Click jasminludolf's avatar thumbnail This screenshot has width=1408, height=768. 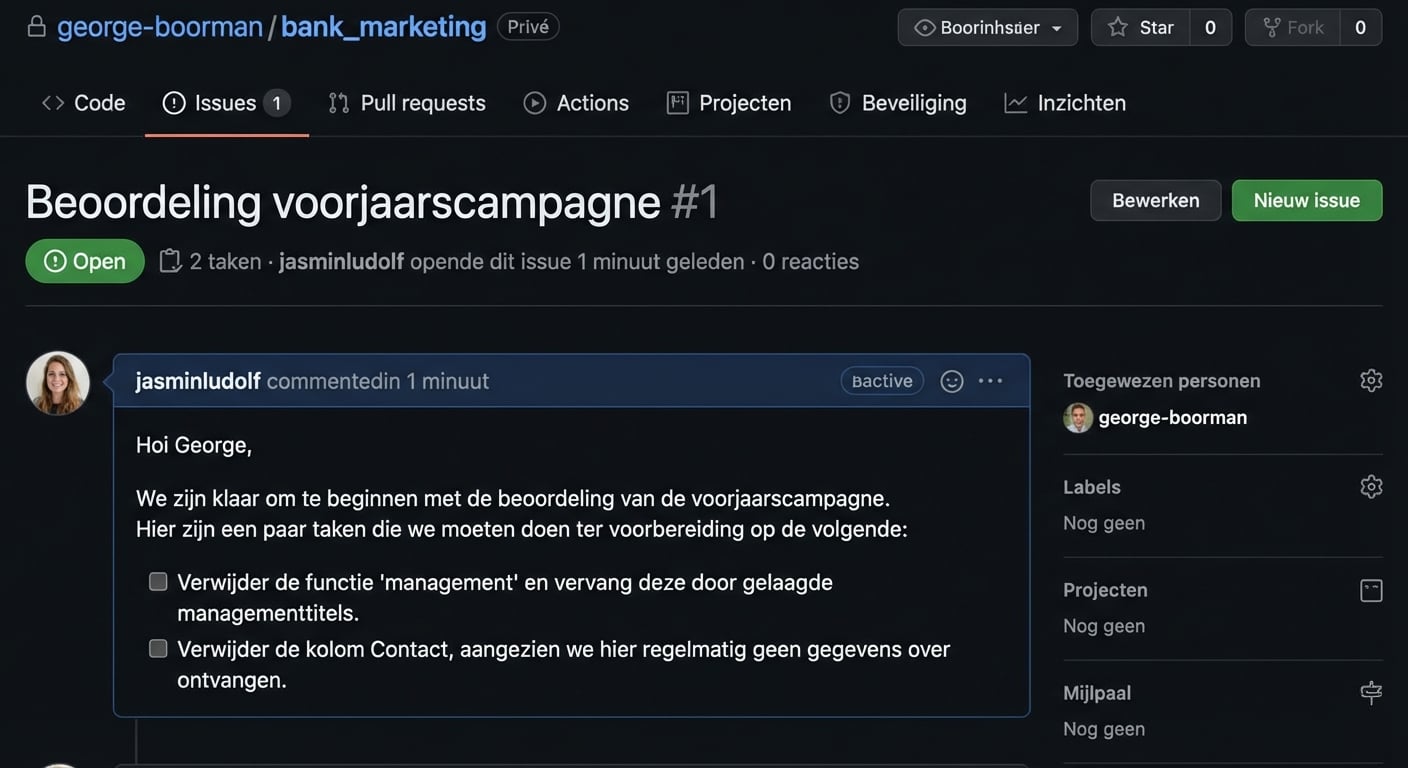click(57, 382)
